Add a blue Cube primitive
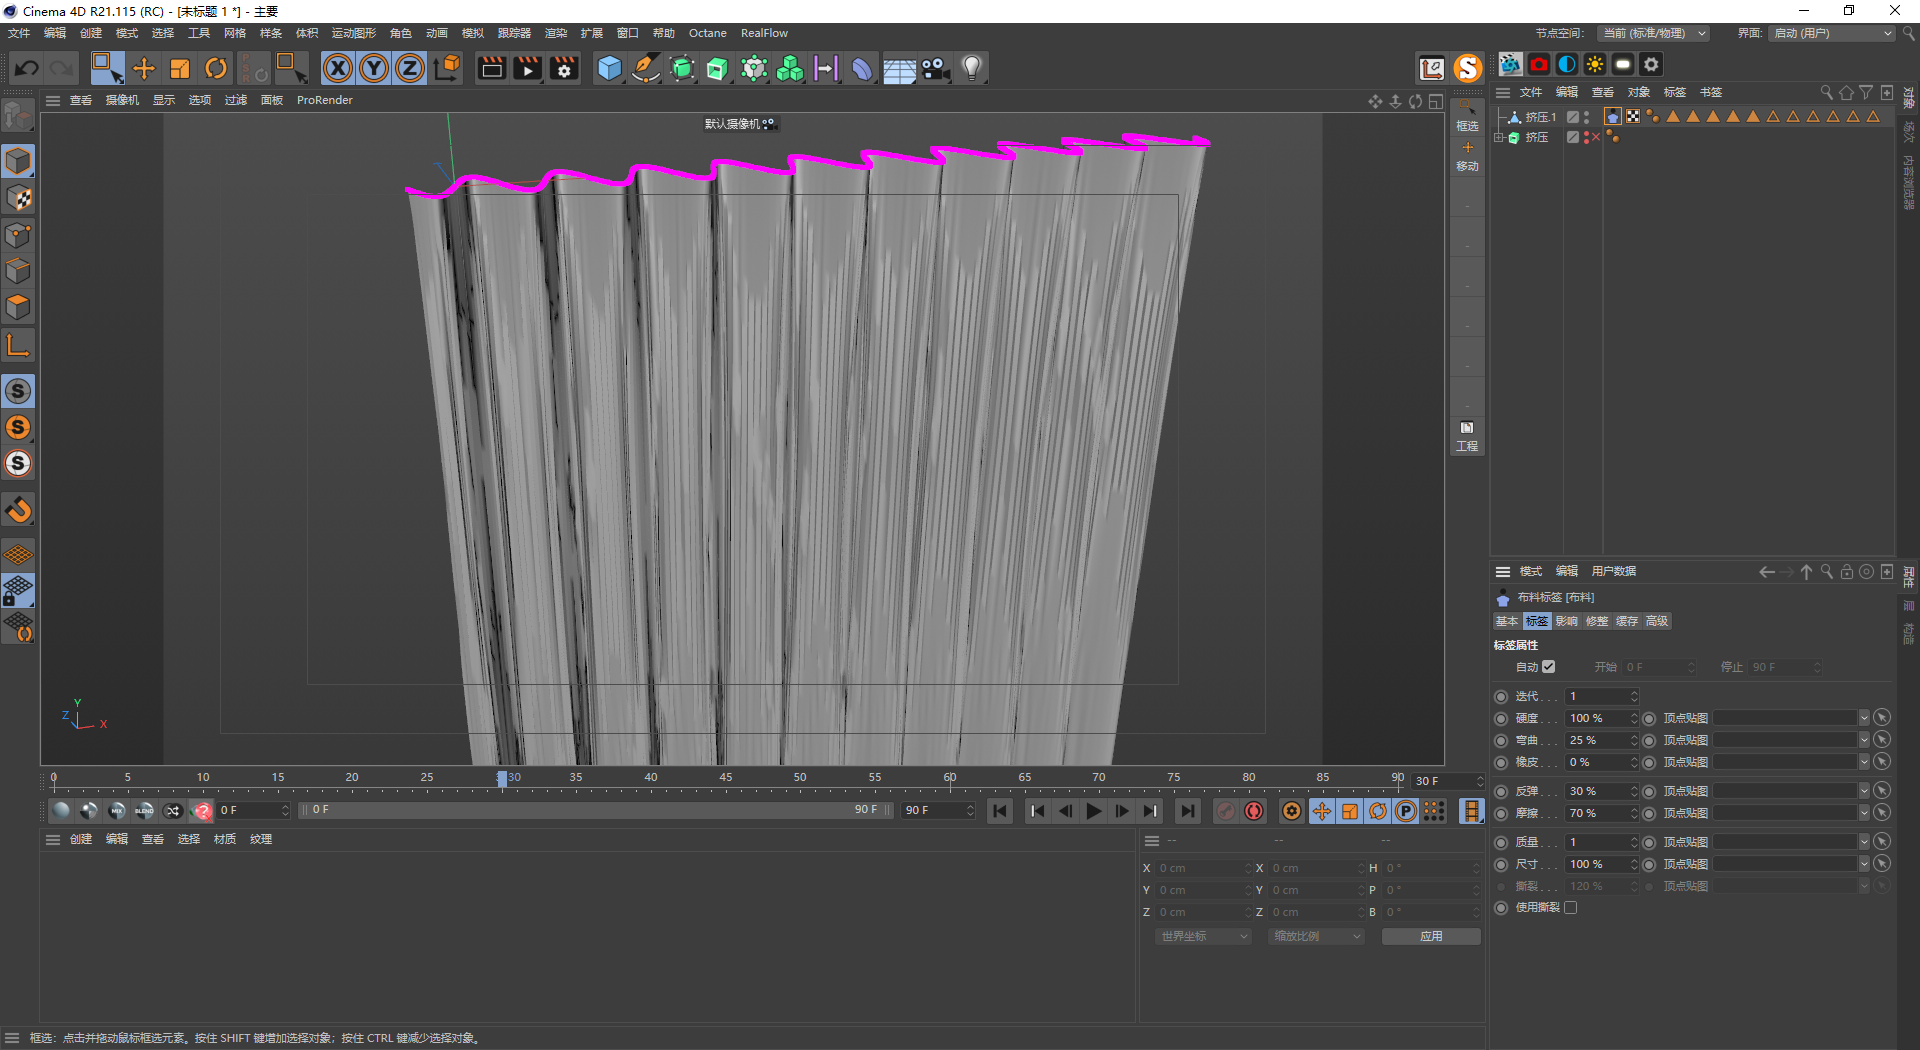1920x1050 pixels. click(x=609, y=68)
